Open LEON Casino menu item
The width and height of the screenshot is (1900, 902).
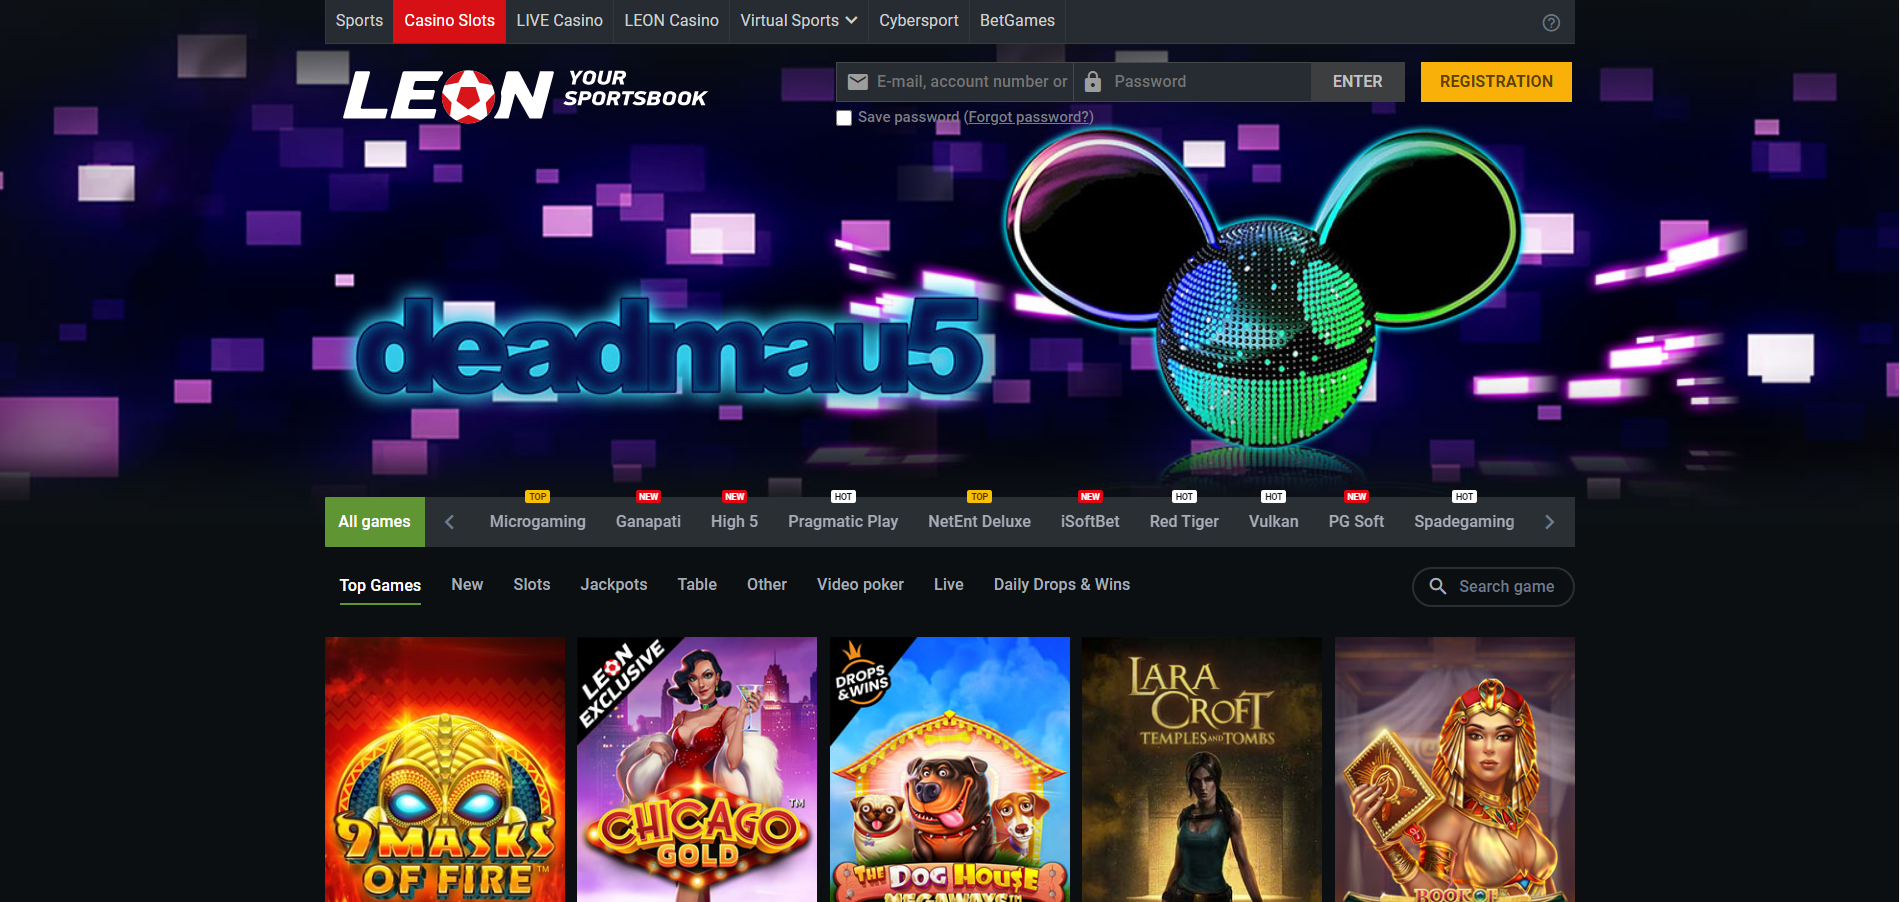(x=671, y=21)
